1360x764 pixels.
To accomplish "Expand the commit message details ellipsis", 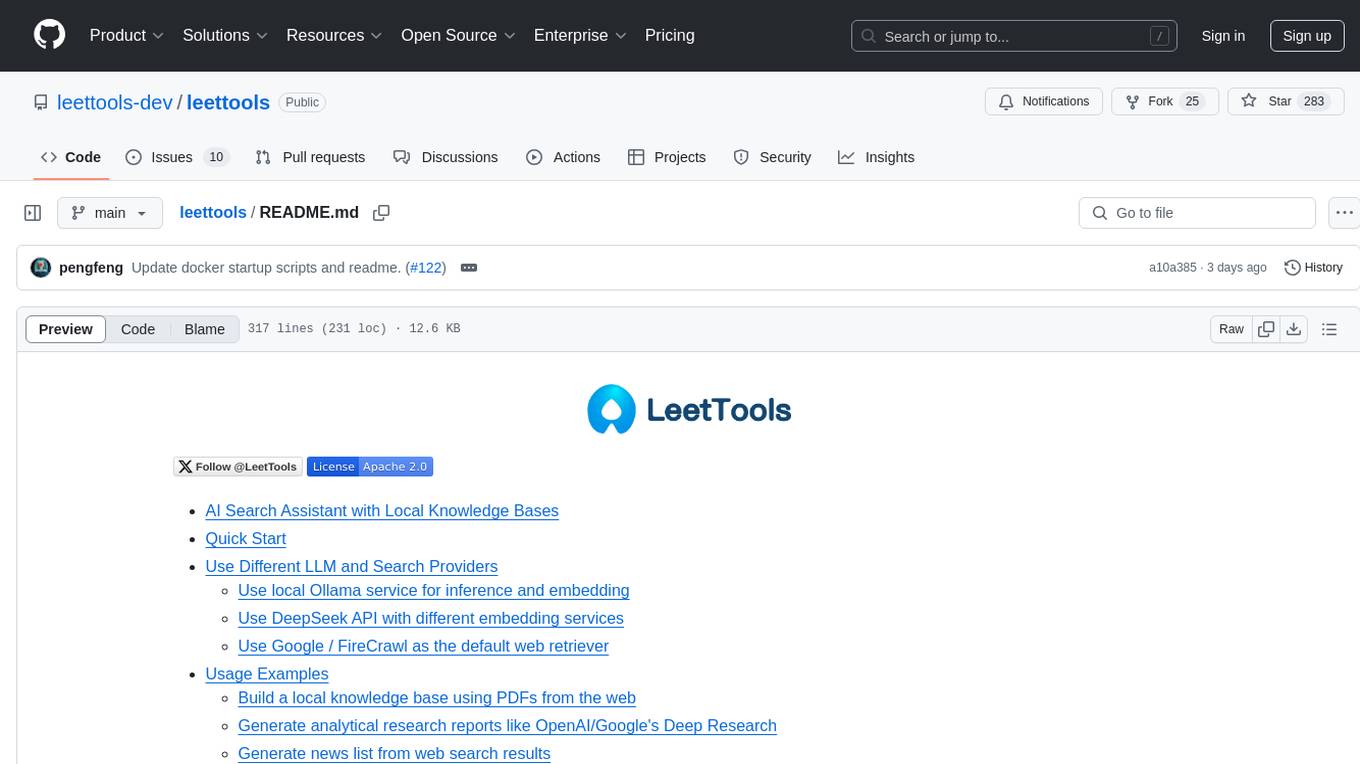I will pyautogui.click(x=469, y=267).
